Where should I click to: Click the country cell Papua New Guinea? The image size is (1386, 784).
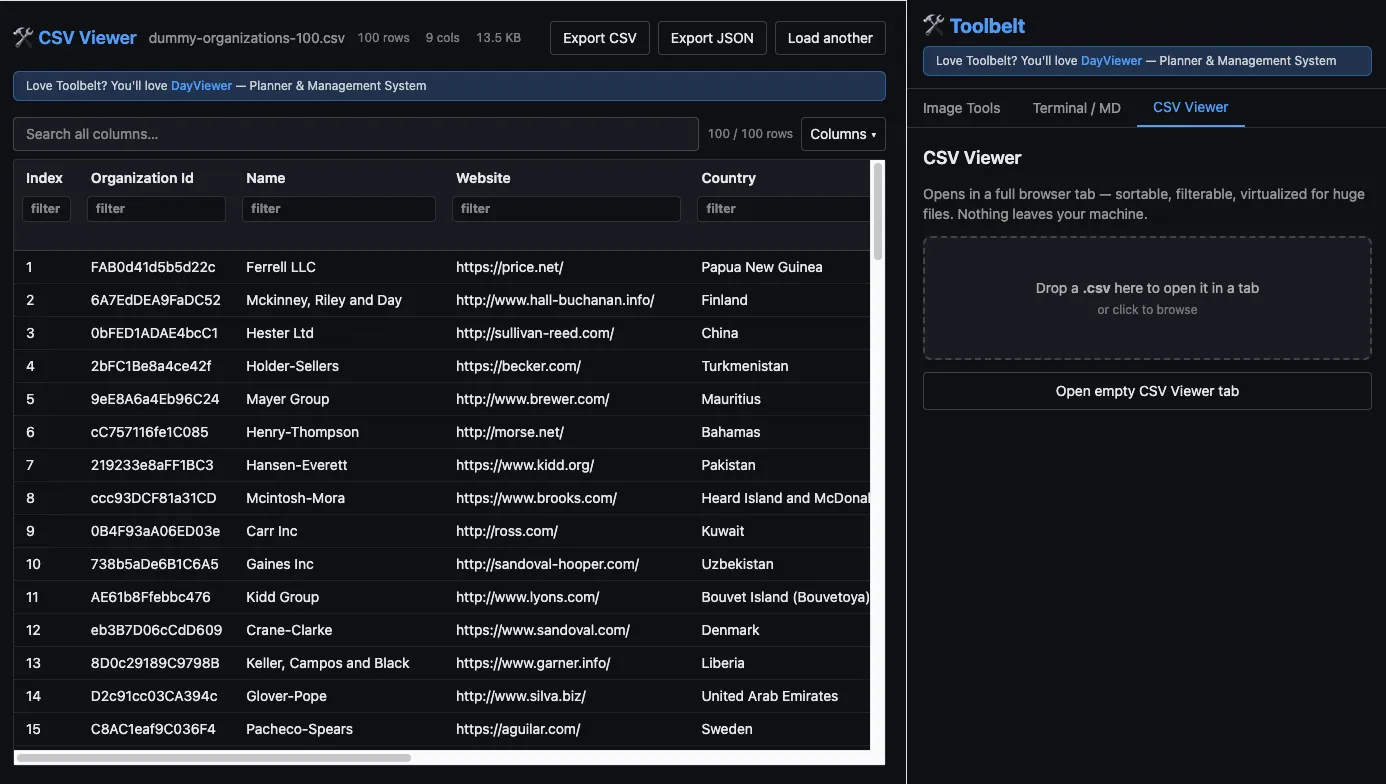pyautogui.click(x=762, y=267)
